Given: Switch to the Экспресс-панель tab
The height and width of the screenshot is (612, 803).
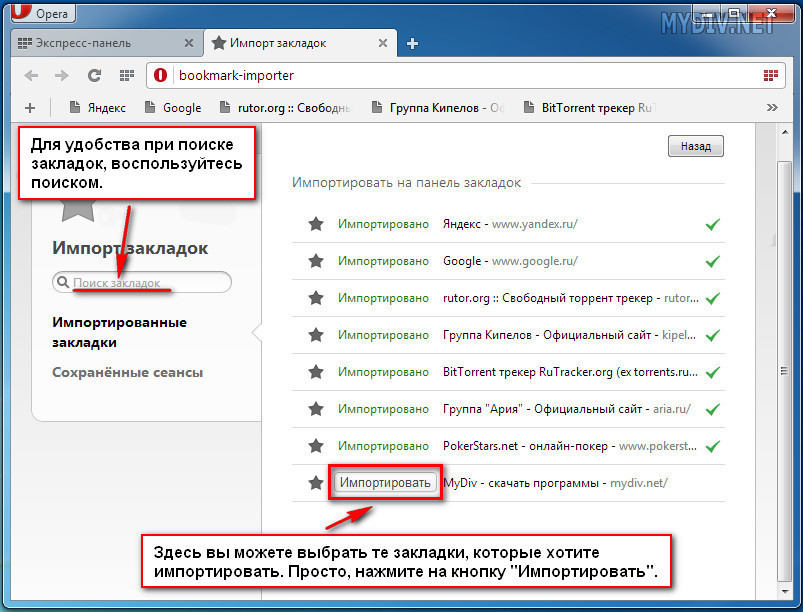Looking at the screenshot, I should click(x=106, y=44).
